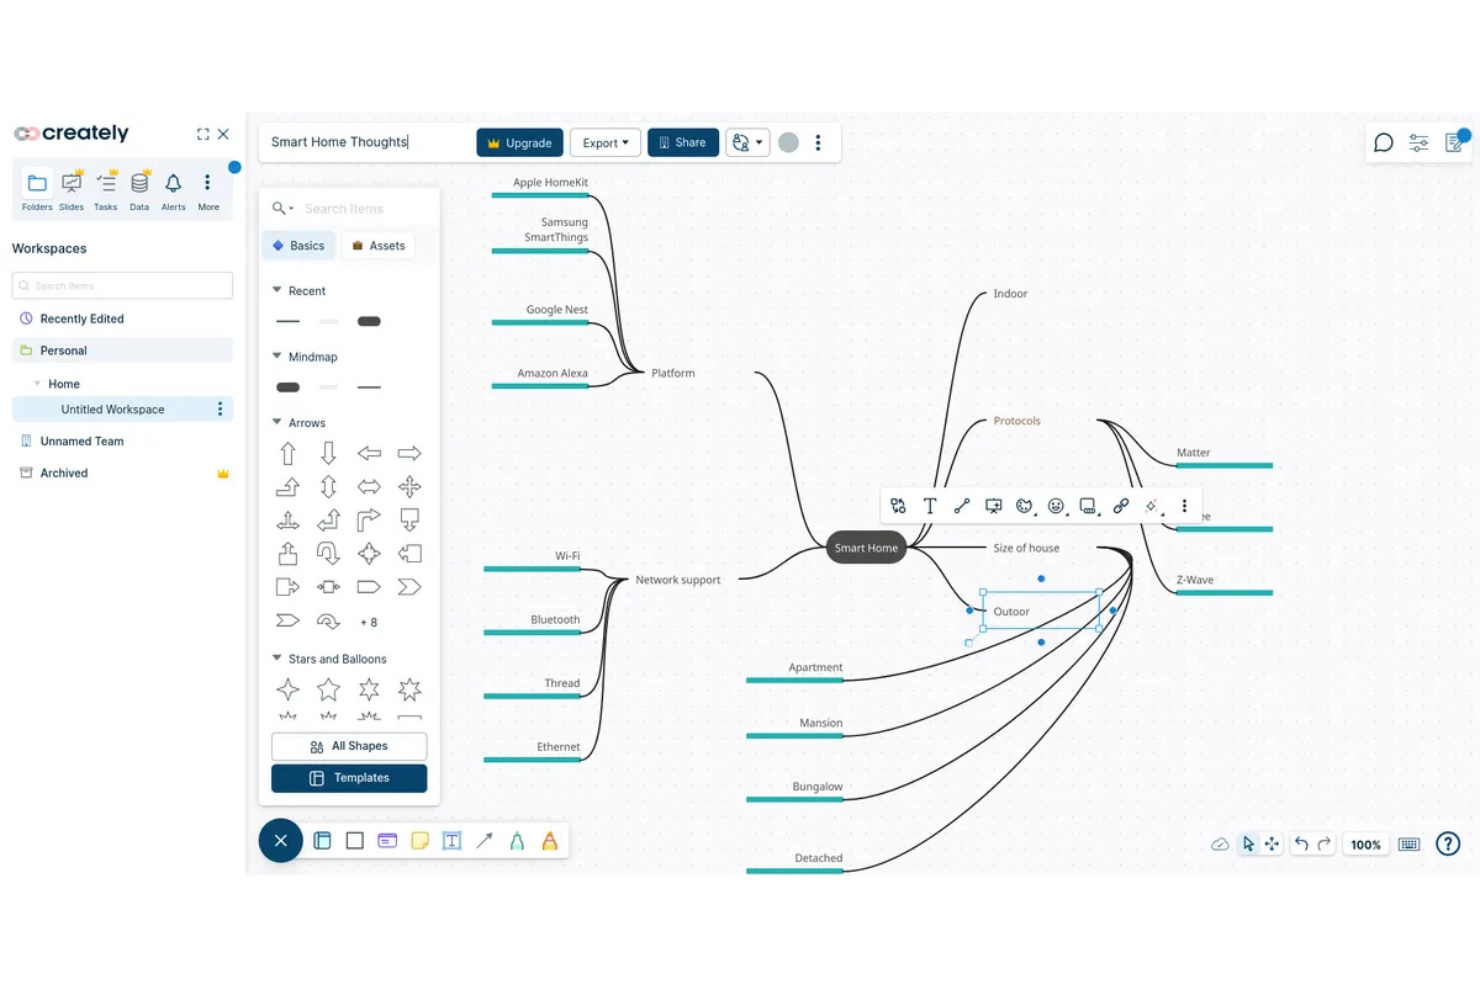This screenshot has width=1480, height=987.
Task: Open the collaboration mode dropdown
Action: pos(746,143)
